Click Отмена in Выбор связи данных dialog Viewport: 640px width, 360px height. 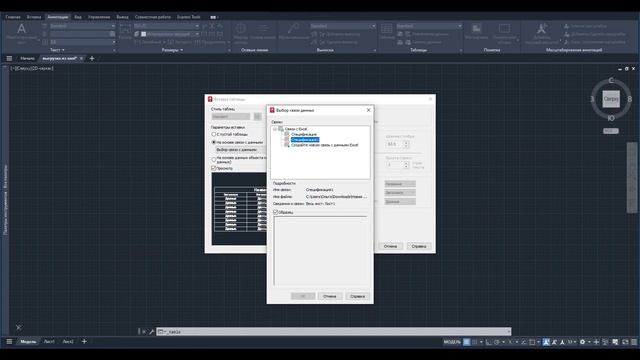pos(330,296)
